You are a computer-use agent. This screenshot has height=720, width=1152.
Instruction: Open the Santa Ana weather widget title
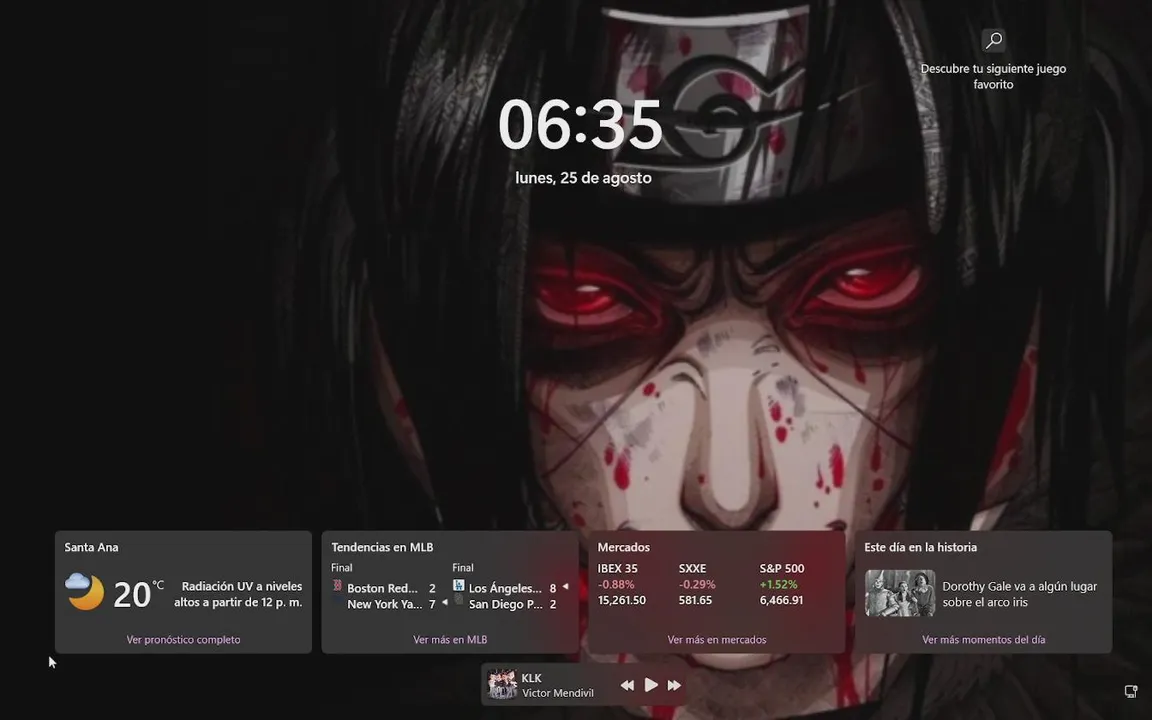pyautogui.click(x=91, y=547)
